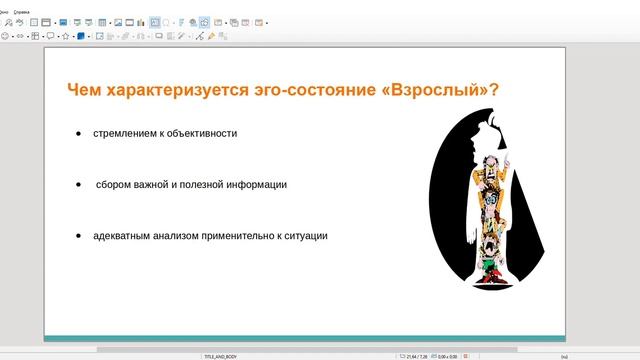Click the Display Views icon
Image resolution: width=640 pixels, height=360 pixels.
coord(46,23)
